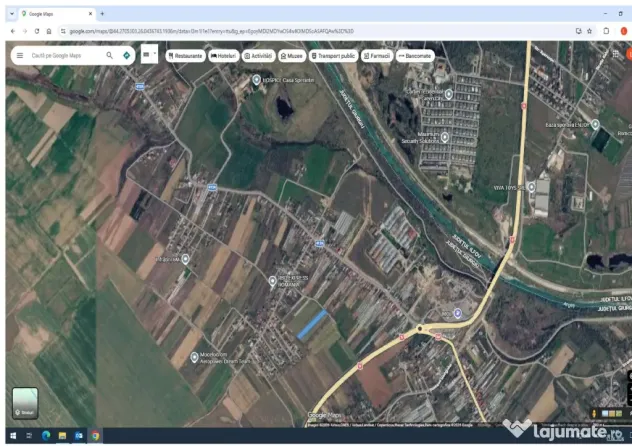Filter map by Hoteluri
The width and height of the screenshot is (632, 446).
click(x=224, y=56)
